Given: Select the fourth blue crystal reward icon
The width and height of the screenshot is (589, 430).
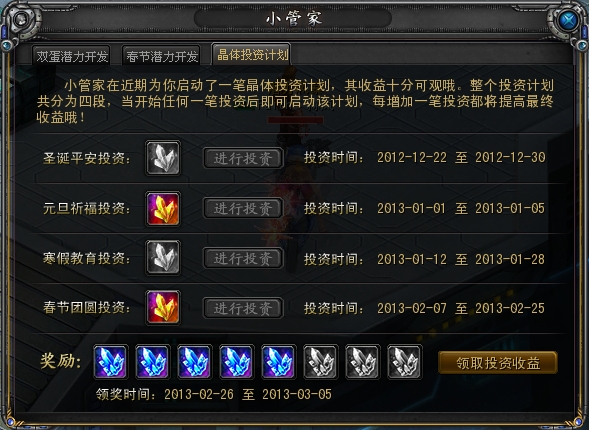Looking at the screenshot, I should point(237,362).
